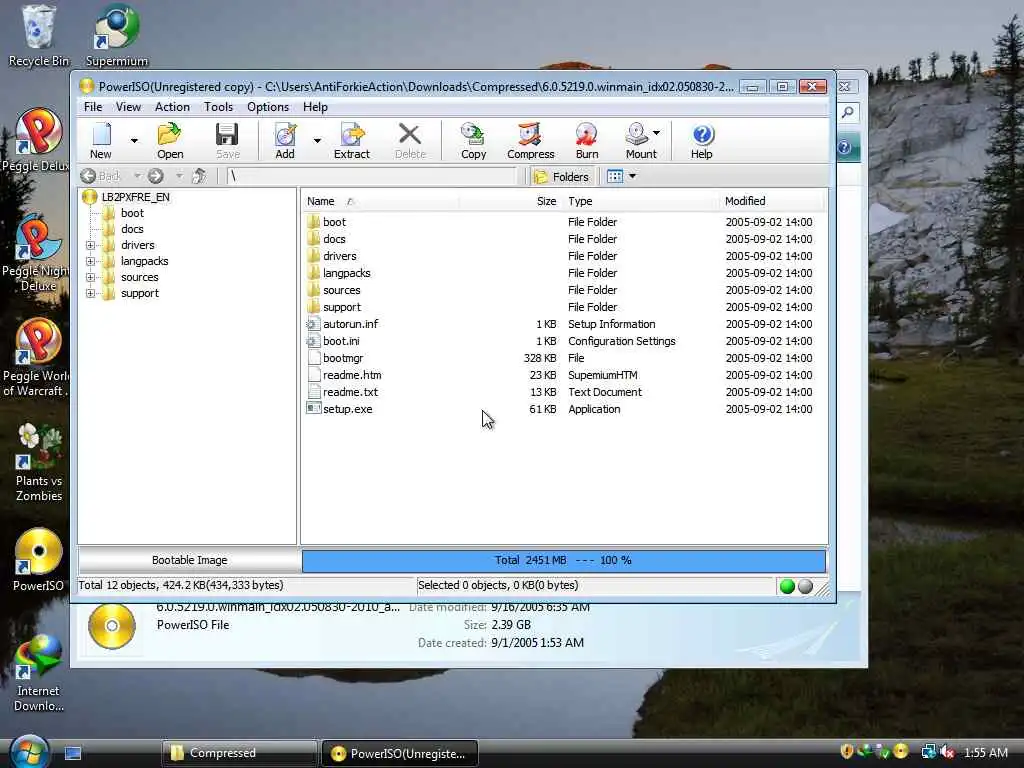Expand the sources folder in tree

tap(91, 278)
